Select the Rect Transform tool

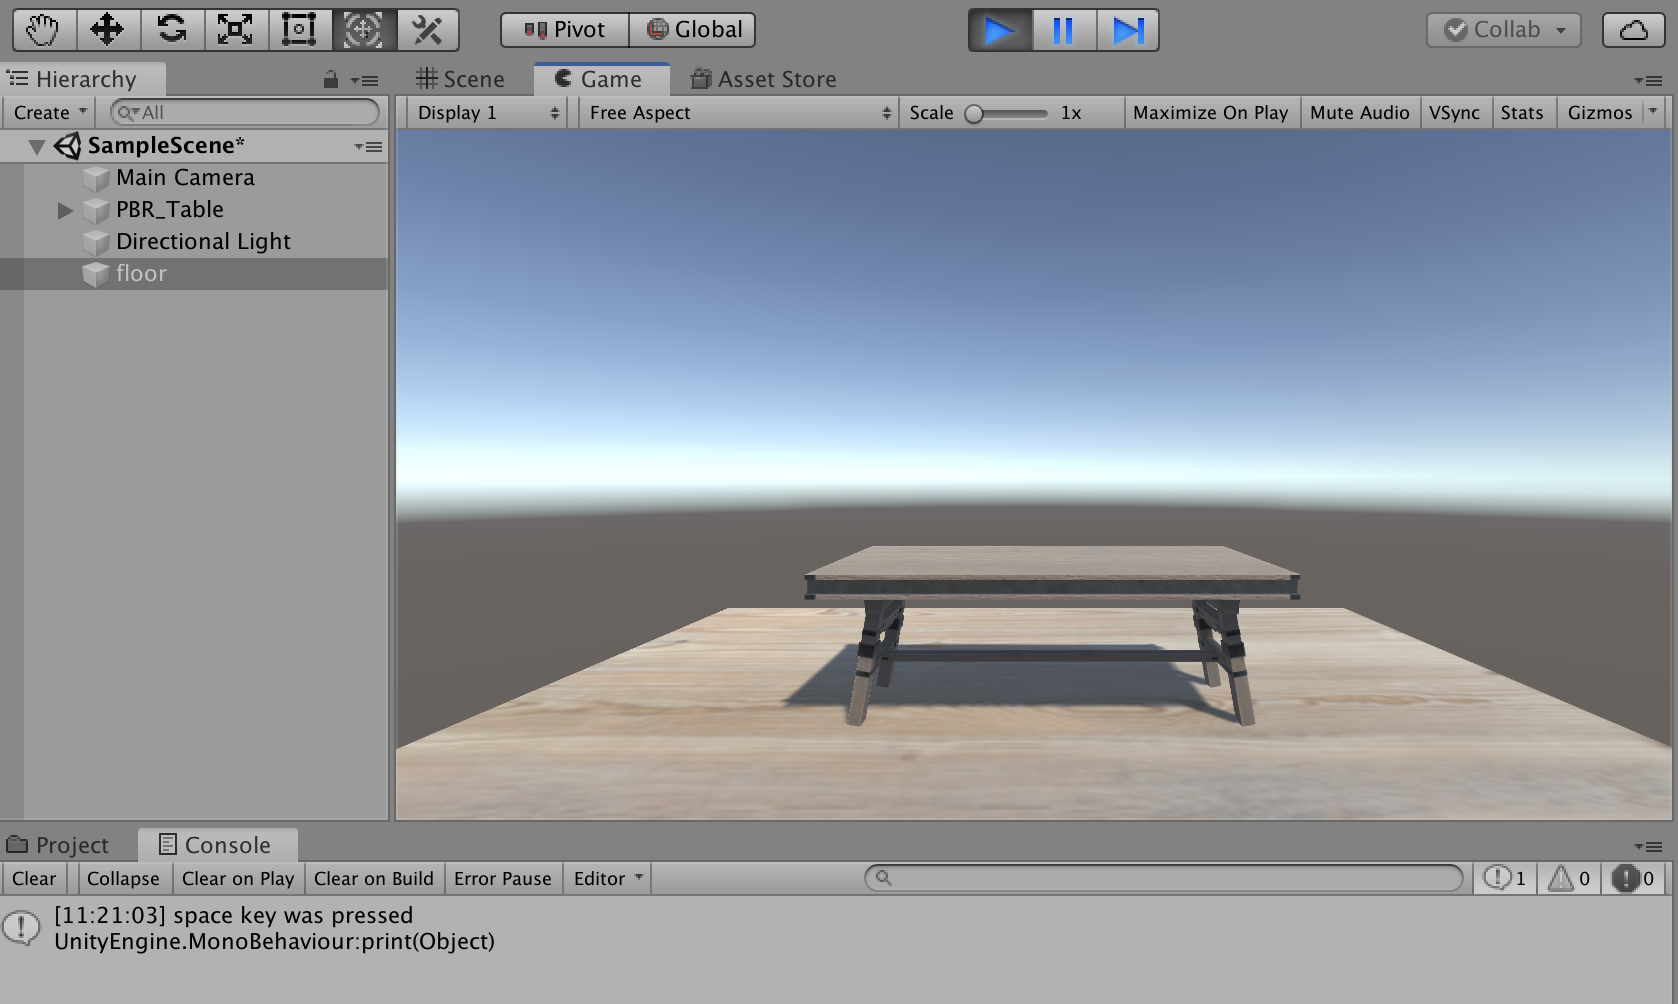(299, 29)
